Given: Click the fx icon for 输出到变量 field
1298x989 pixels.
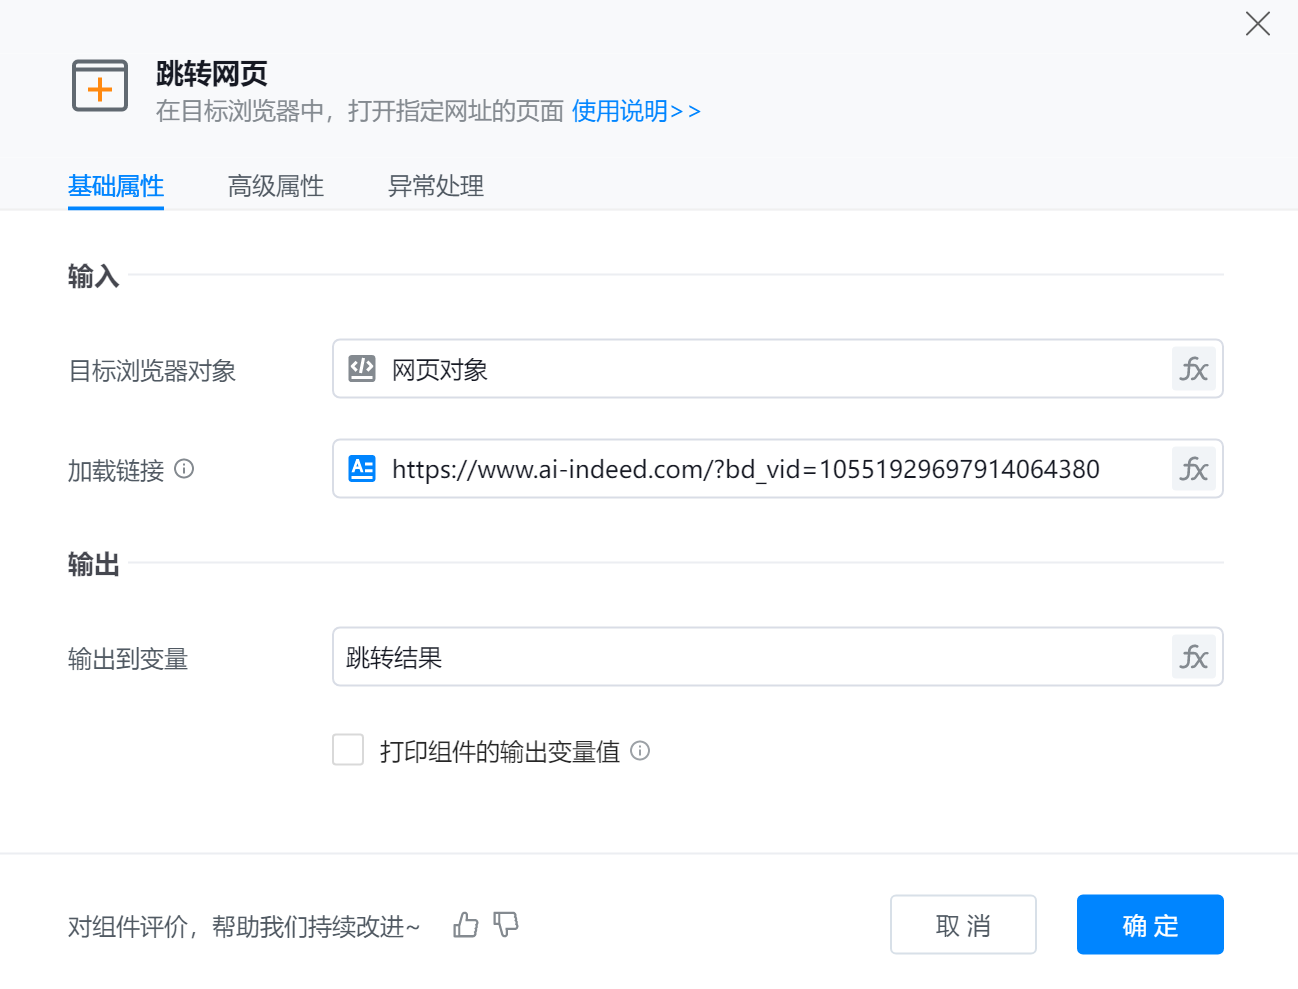Looking at the screenshot, I should coord(1193,657).
